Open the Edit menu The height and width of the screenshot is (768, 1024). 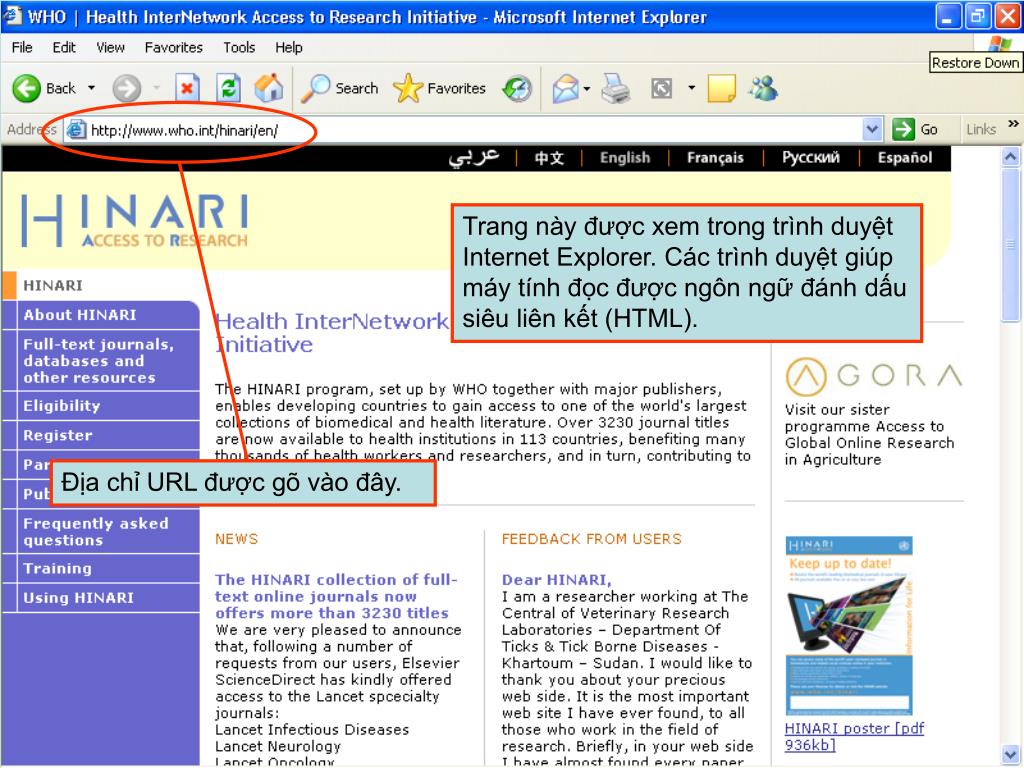click(63, 47)
